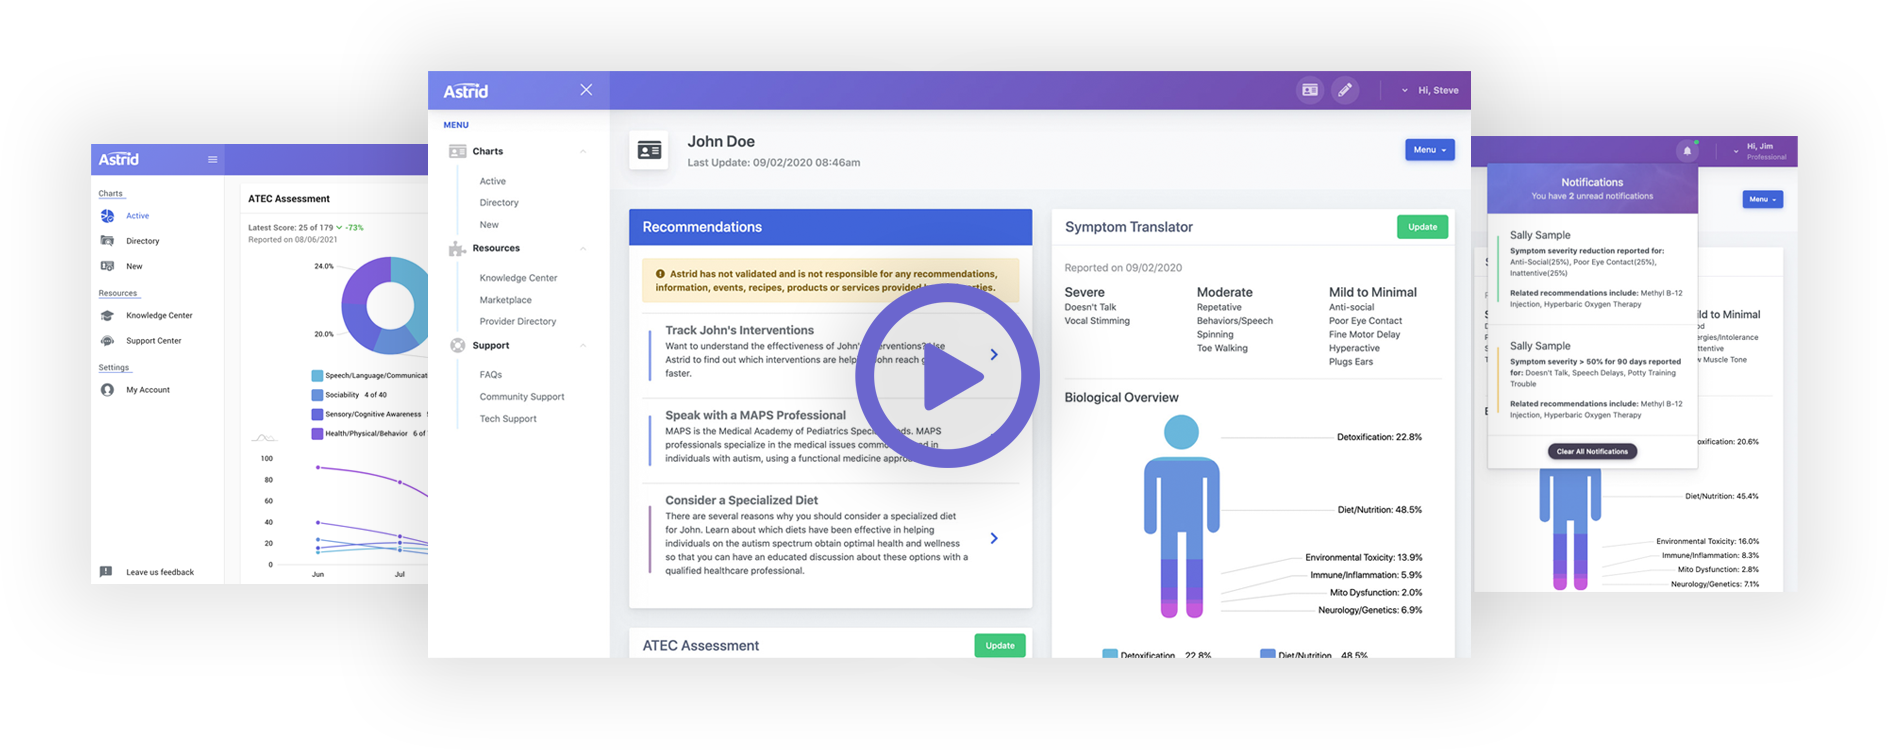The height and width of the screenshot is (750, 1889).
Task: Click Sociability legend swatch in left window
Action: pyautogui.click(x=317, y=395)
